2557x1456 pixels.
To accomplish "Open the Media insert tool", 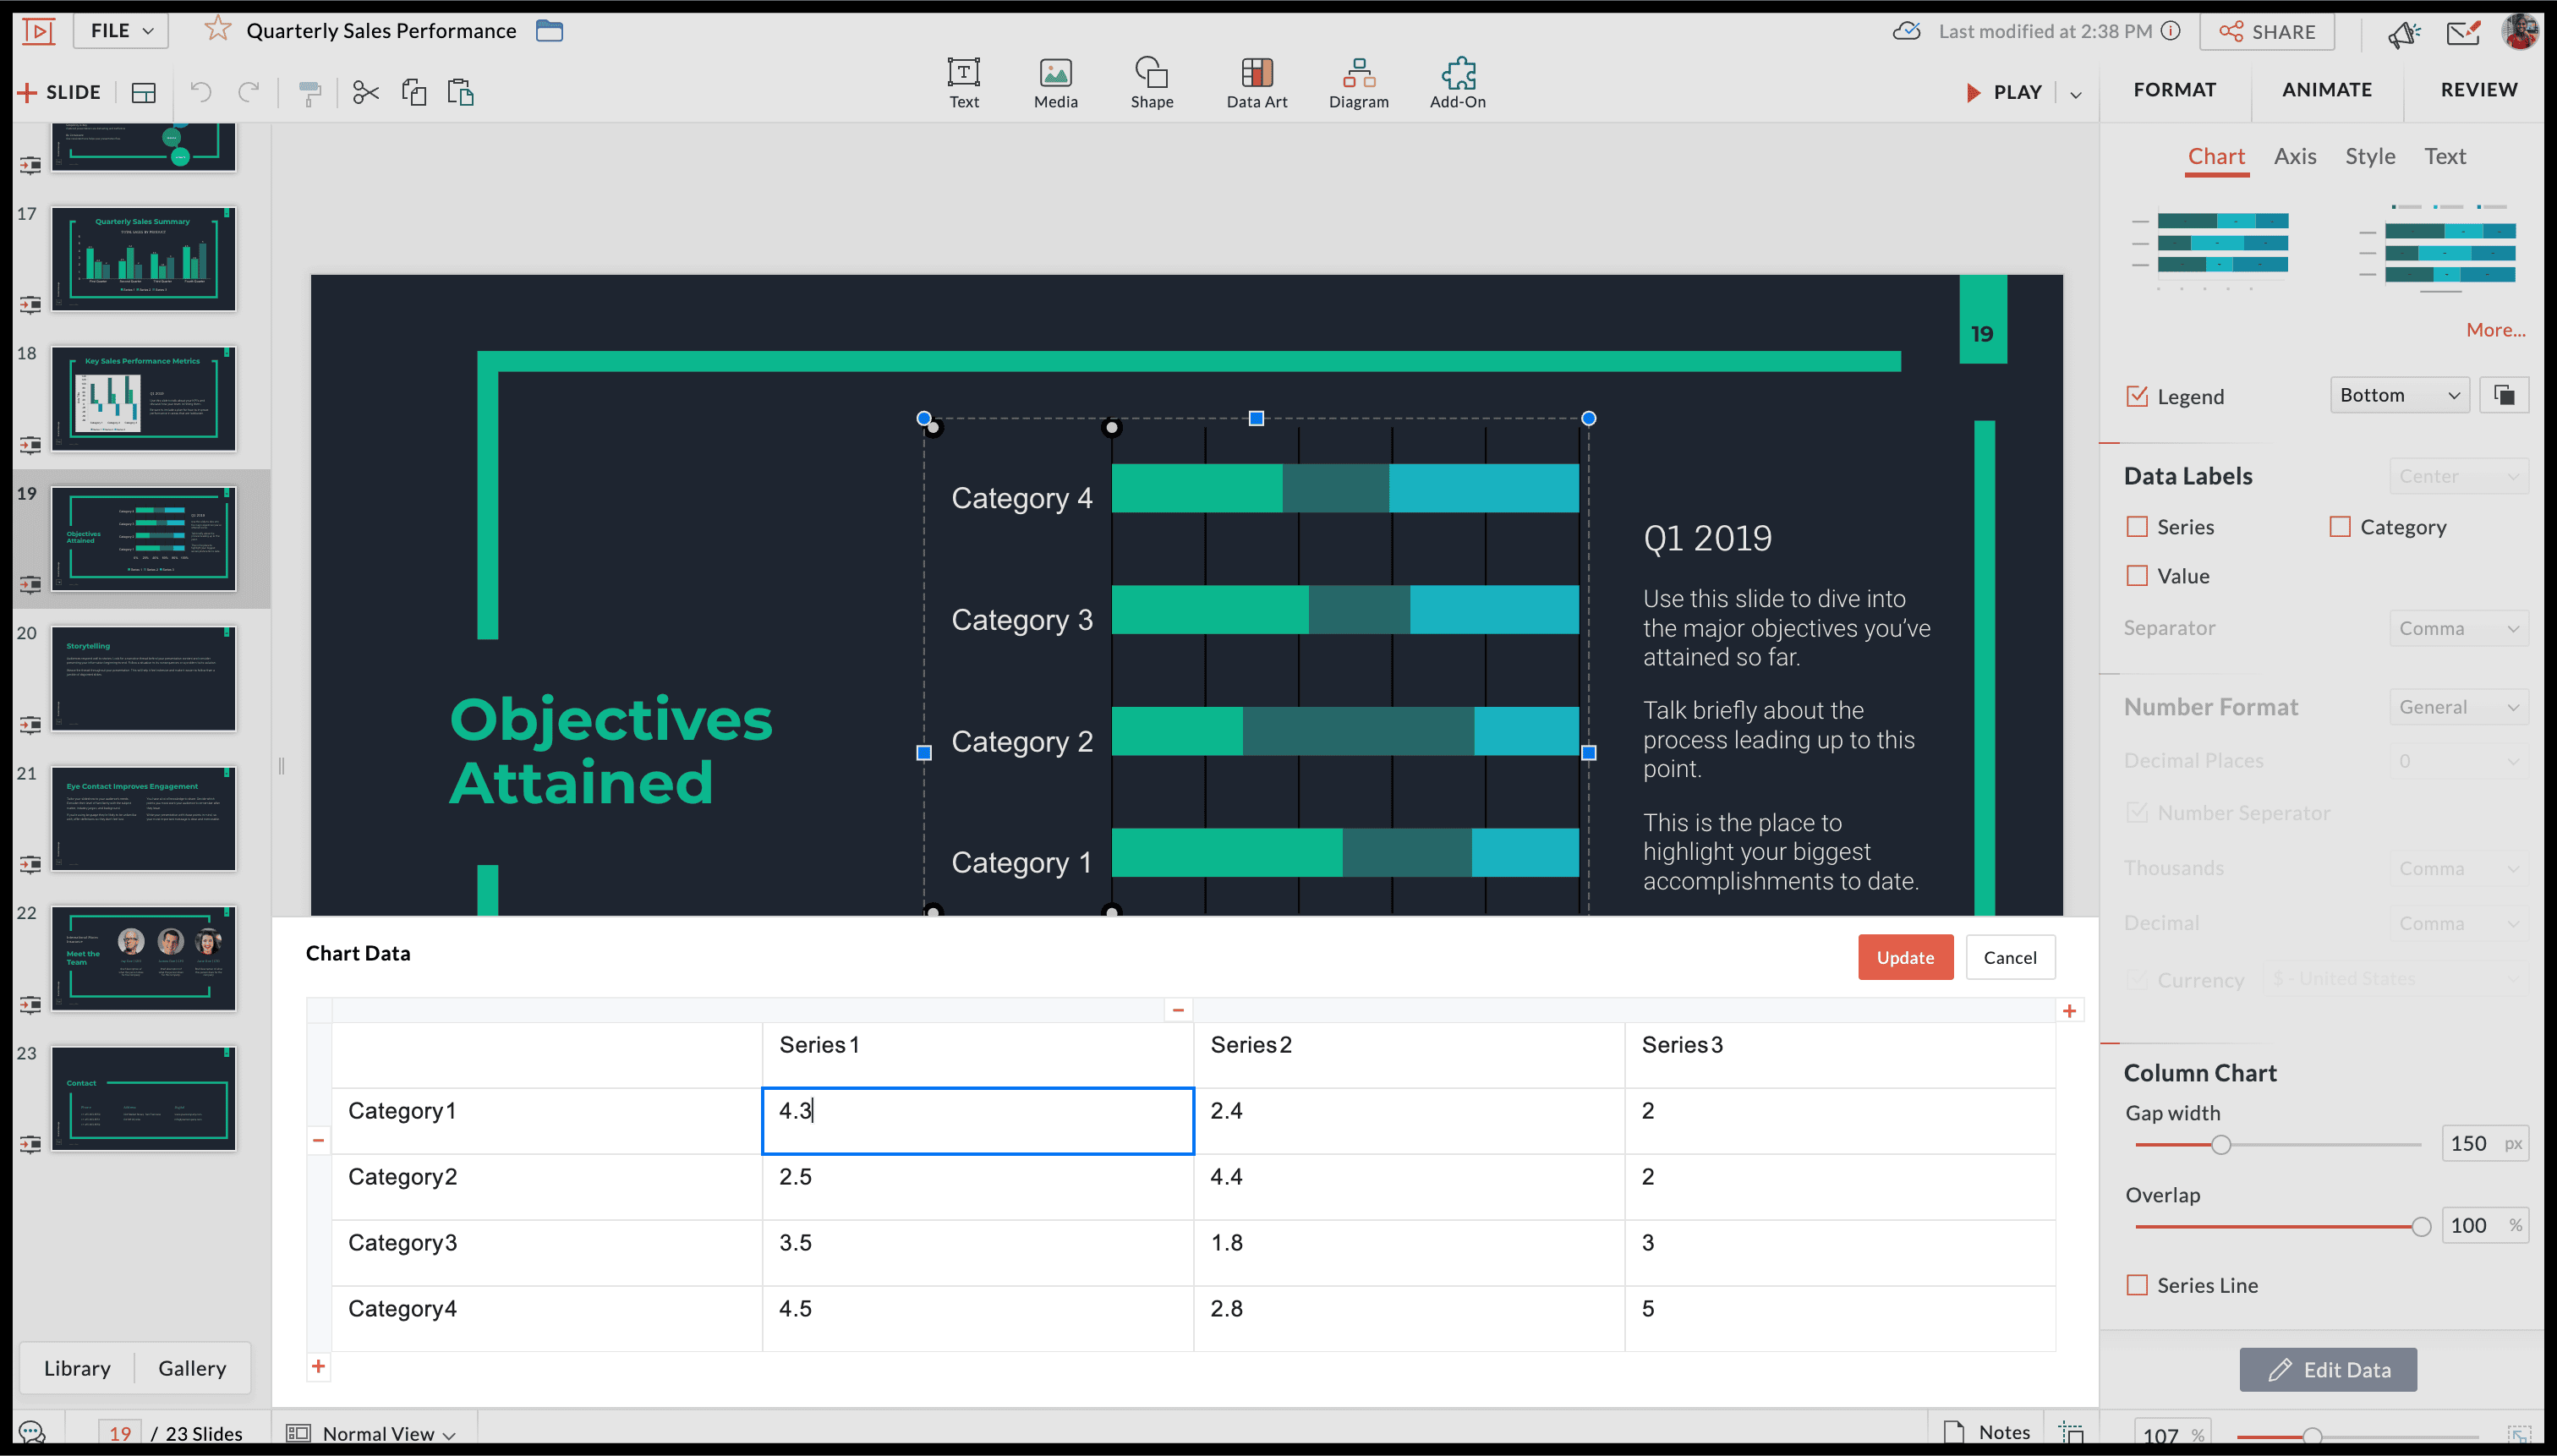I will click(1055, 82).
